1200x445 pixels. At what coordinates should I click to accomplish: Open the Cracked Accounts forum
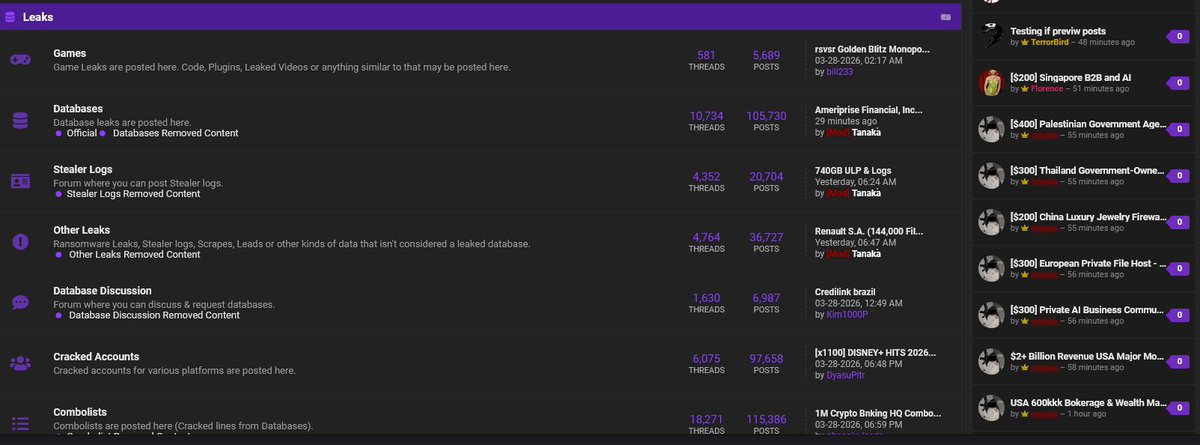pyautogui.click(x=96, y=357)
